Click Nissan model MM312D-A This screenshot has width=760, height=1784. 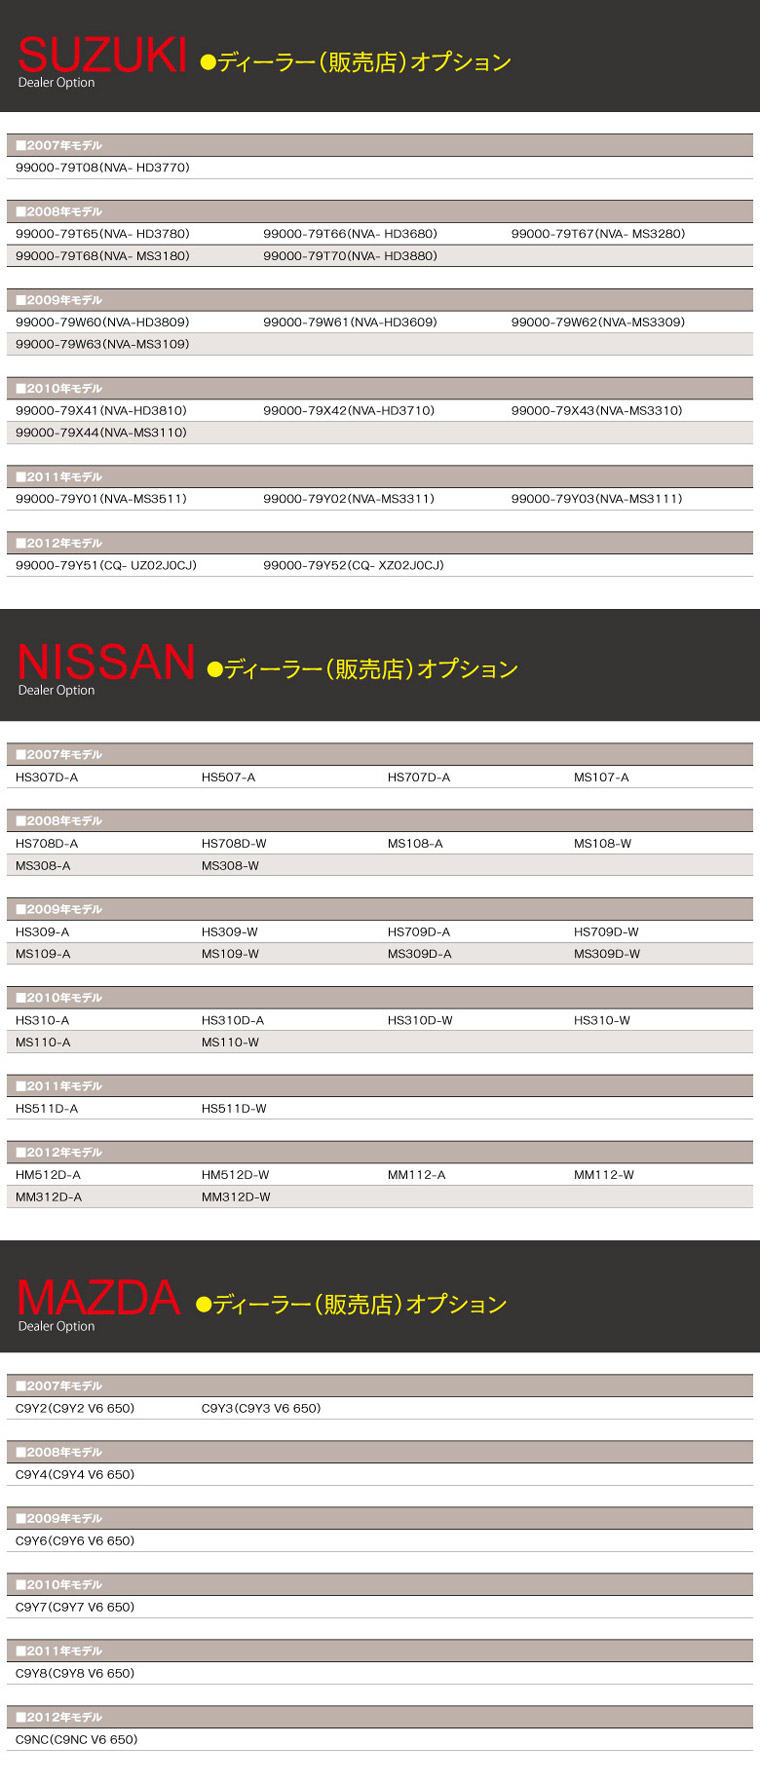tap(49, 1197)
